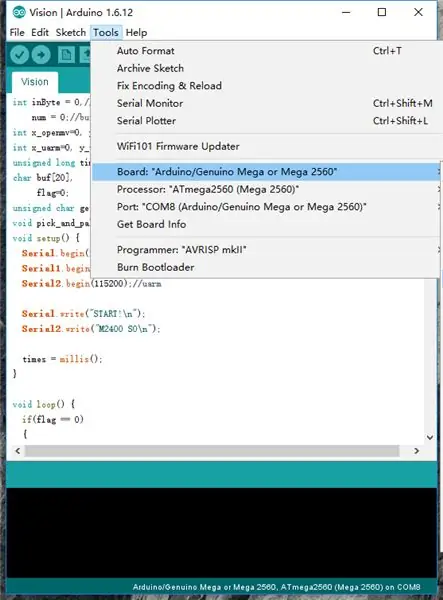The image size is (443, 600).
Task: Open the Edit menu
Action: 40,33
